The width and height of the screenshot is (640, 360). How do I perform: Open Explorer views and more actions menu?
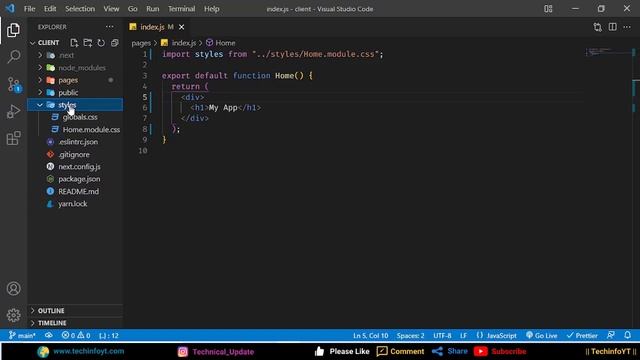pyautogui.click(x=109, y=27)
